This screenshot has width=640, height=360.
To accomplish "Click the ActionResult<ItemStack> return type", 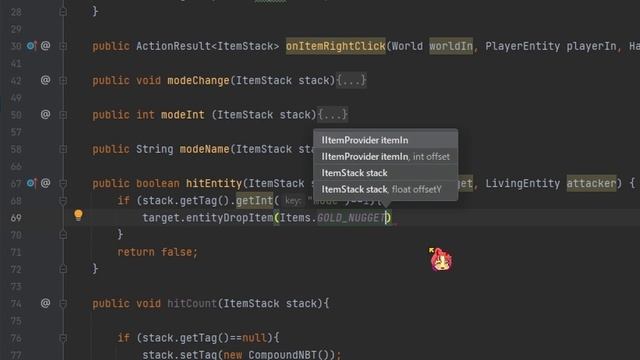I will 207,46.
